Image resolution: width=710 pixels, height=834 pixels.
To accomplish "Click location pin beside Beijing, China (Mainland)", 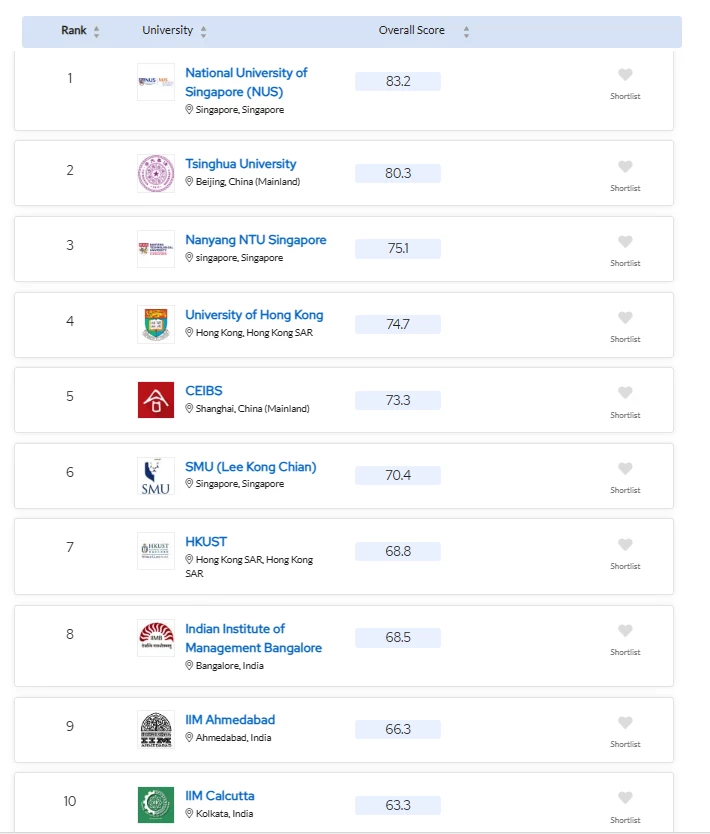I will pos(189,181).
